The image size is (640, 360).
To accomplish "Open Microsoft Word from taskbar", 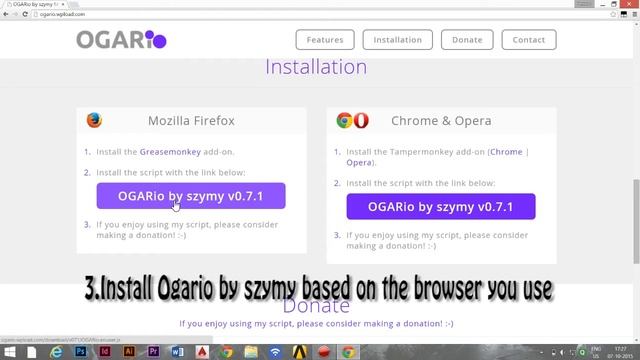I will point(178,351).
